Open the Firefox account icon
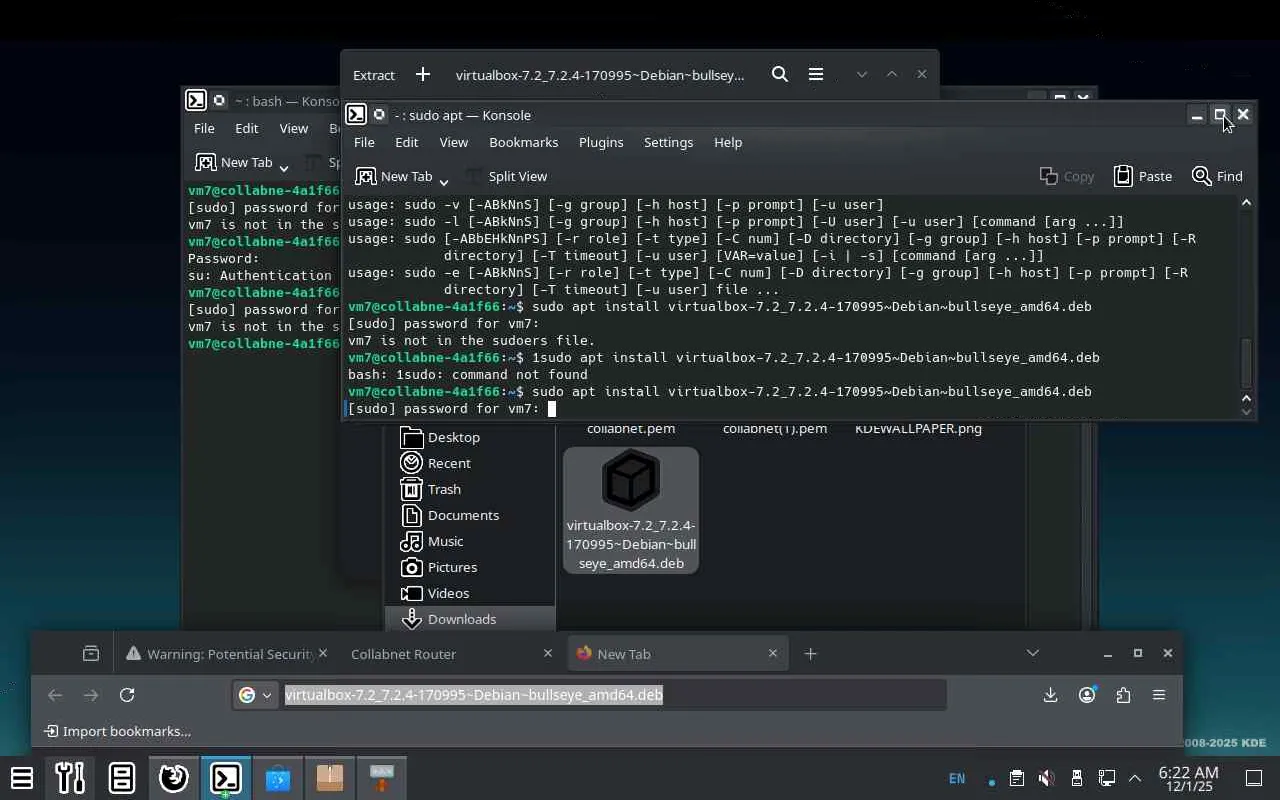 click(x=1087, y=695)
